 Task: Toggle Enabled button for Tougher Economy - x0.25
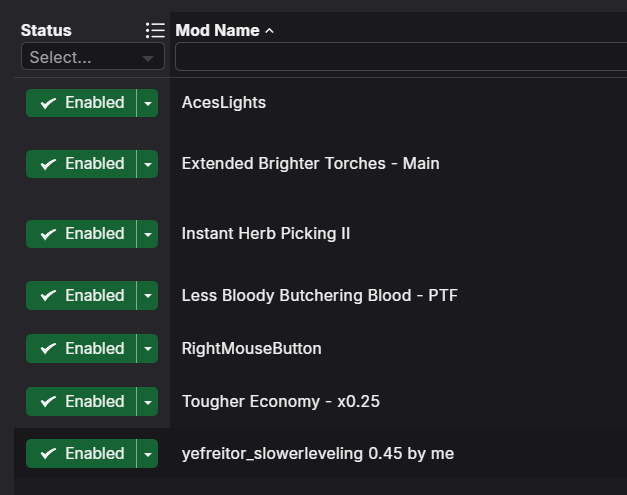point(81,401)
